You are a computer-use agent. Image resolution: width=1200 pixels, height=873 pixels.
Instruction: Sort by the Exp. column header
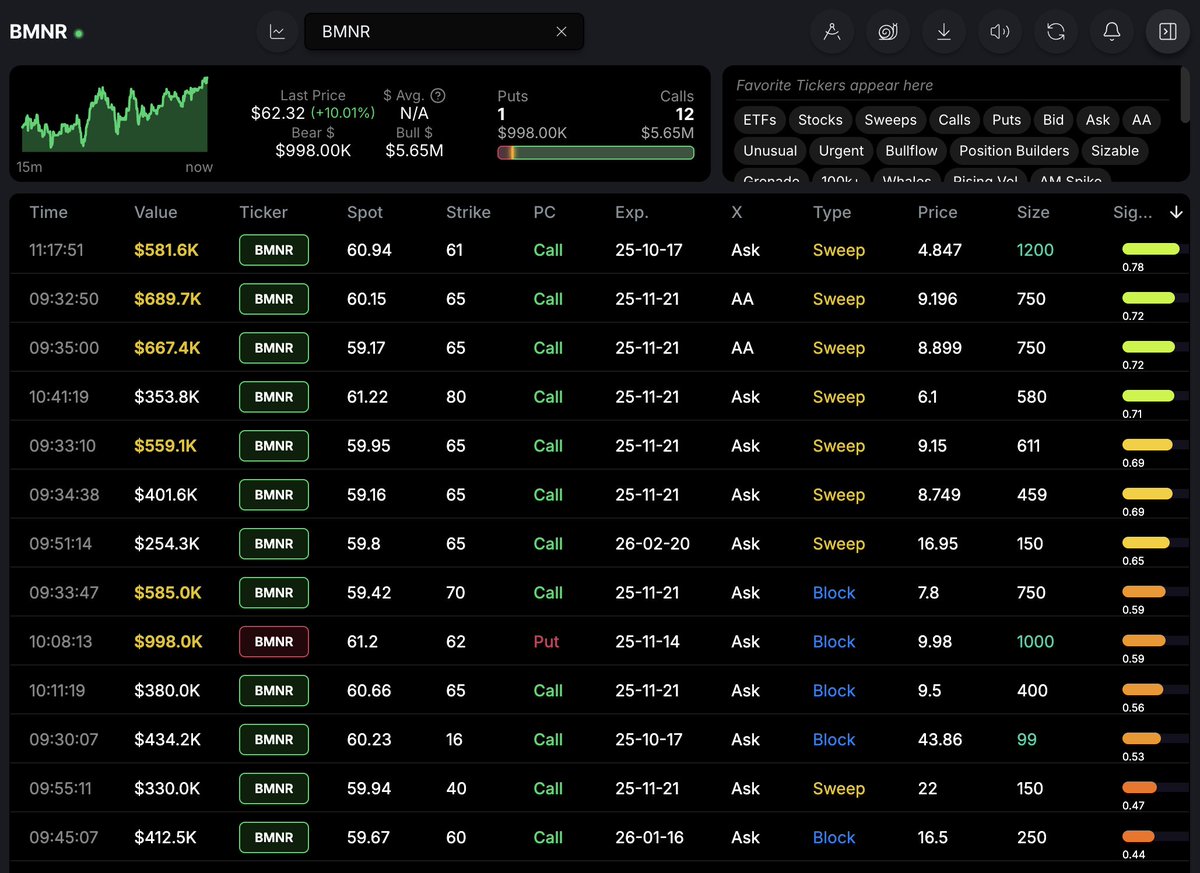[x=631, y=212]
